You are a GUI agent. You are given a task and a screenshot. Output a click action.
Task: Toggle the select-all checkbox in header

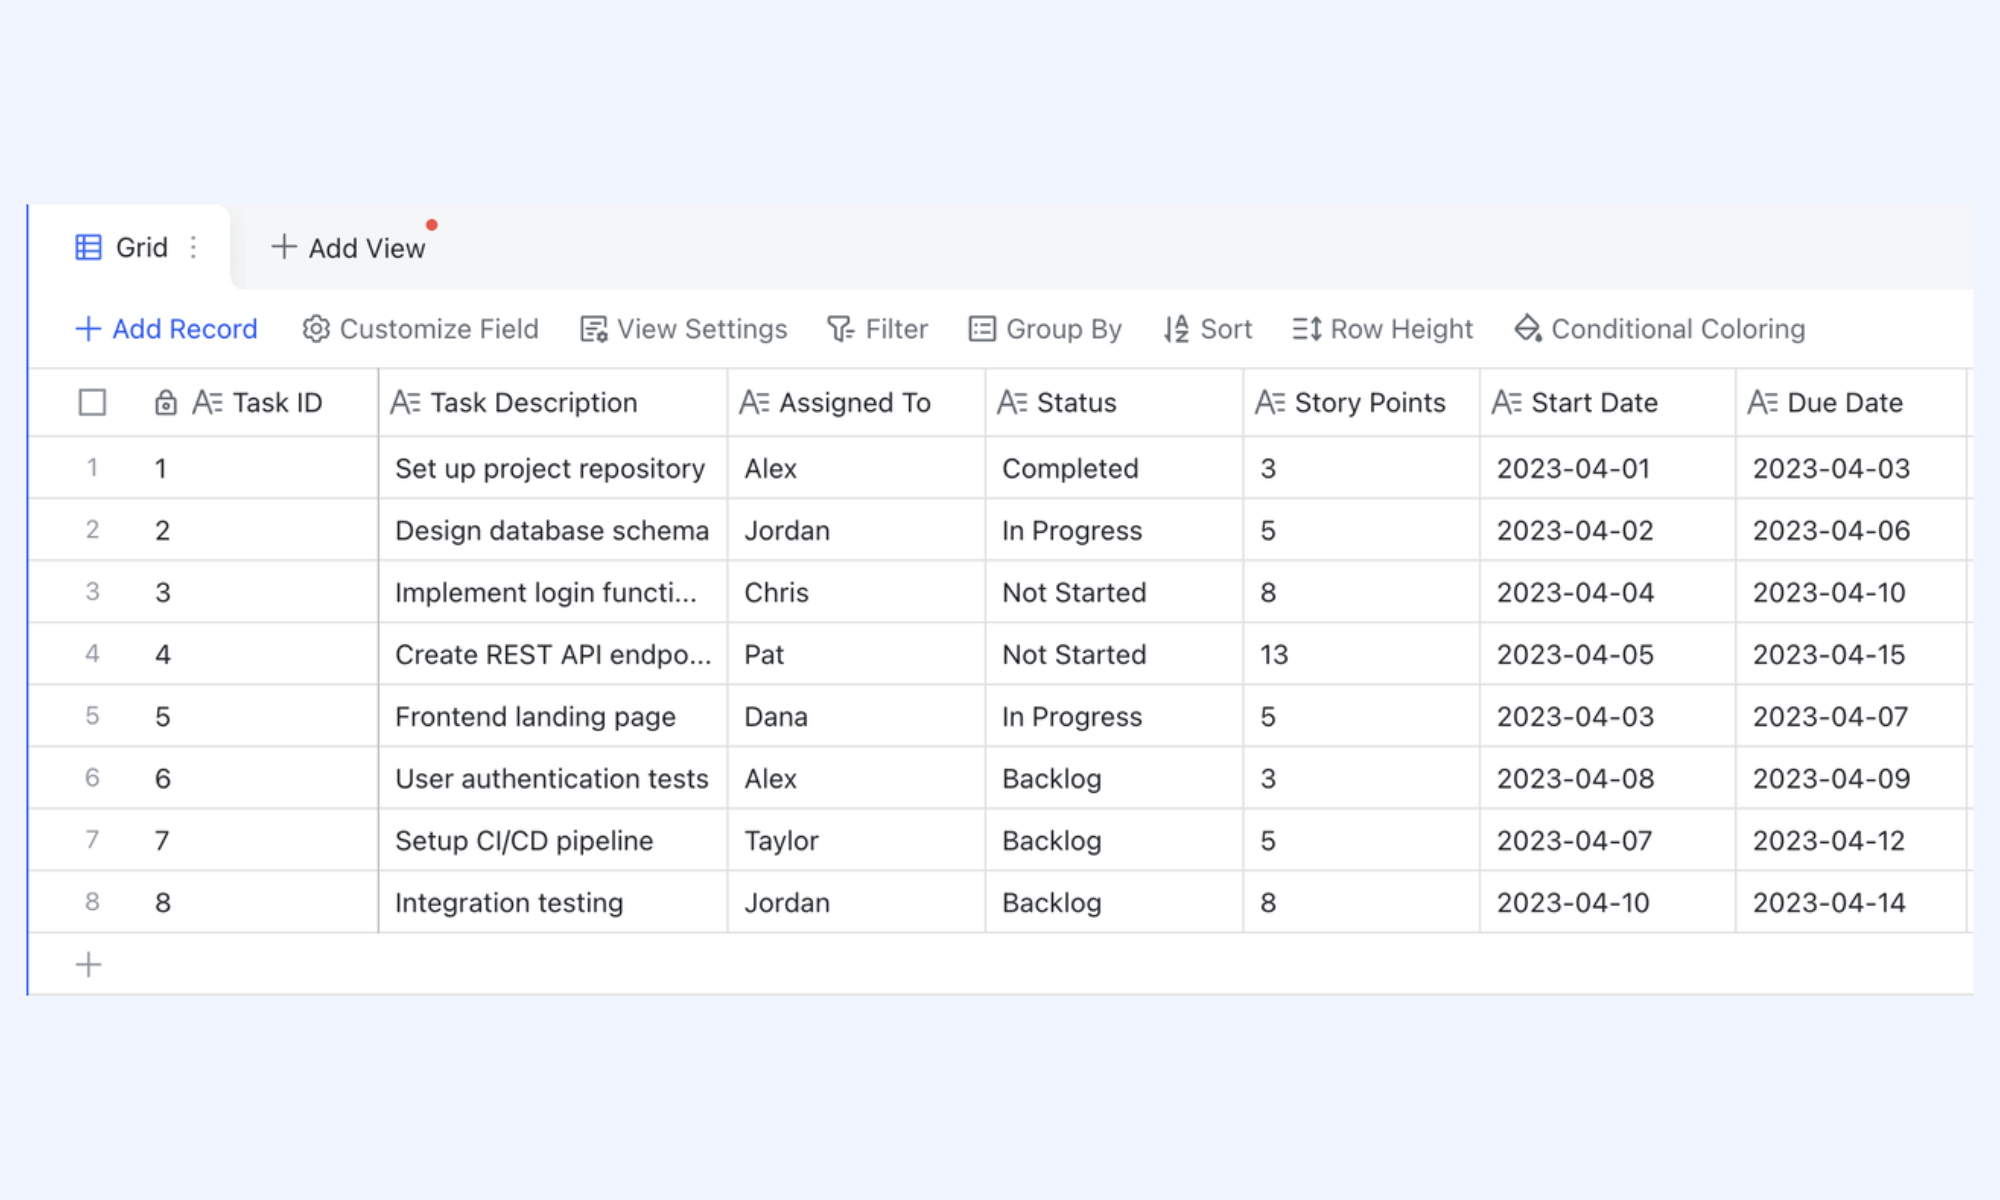click(92, 403)
